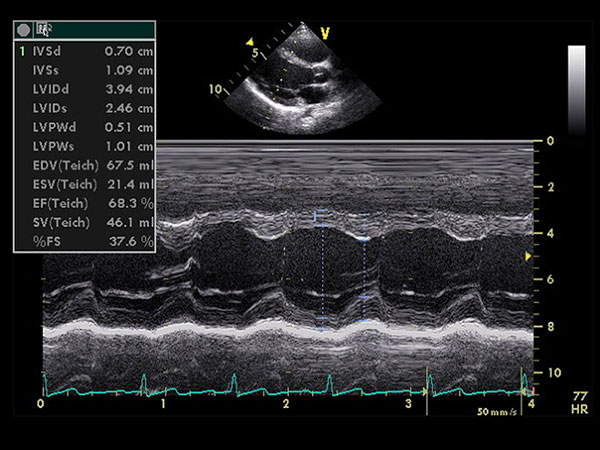Select the IVSd measurement row

tap(85, 48)
